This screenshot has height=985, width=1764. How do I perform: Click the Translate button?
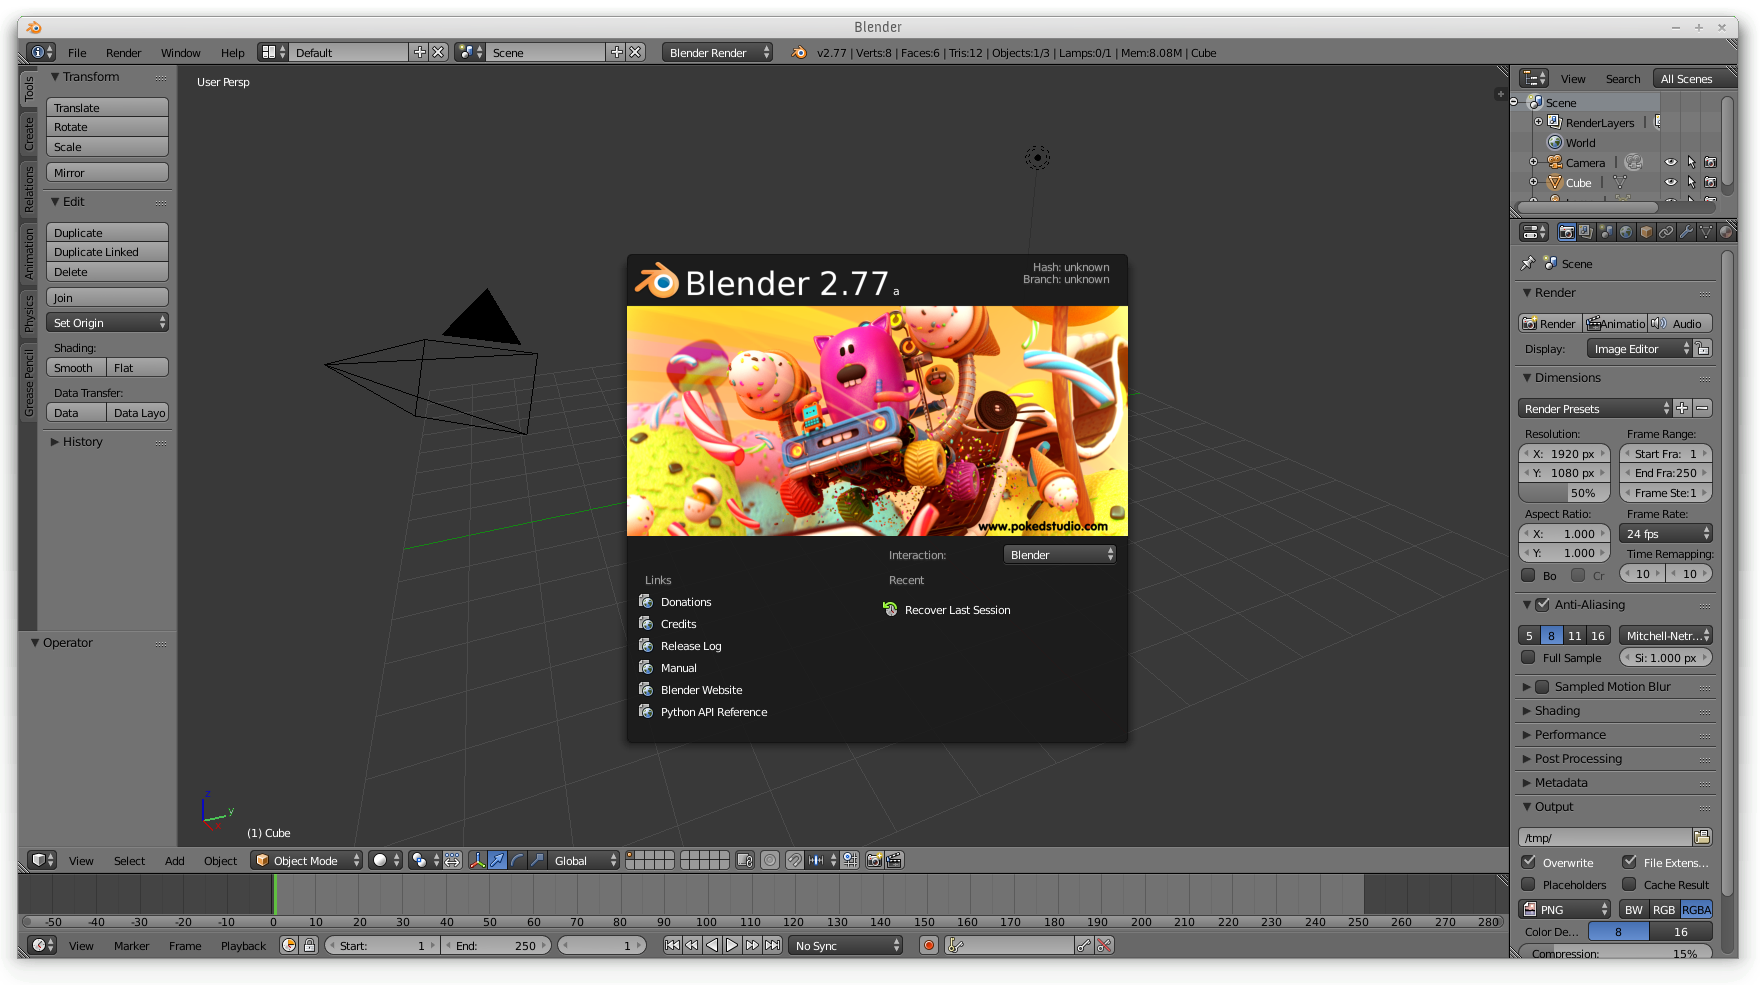click(x=107, y=107)
